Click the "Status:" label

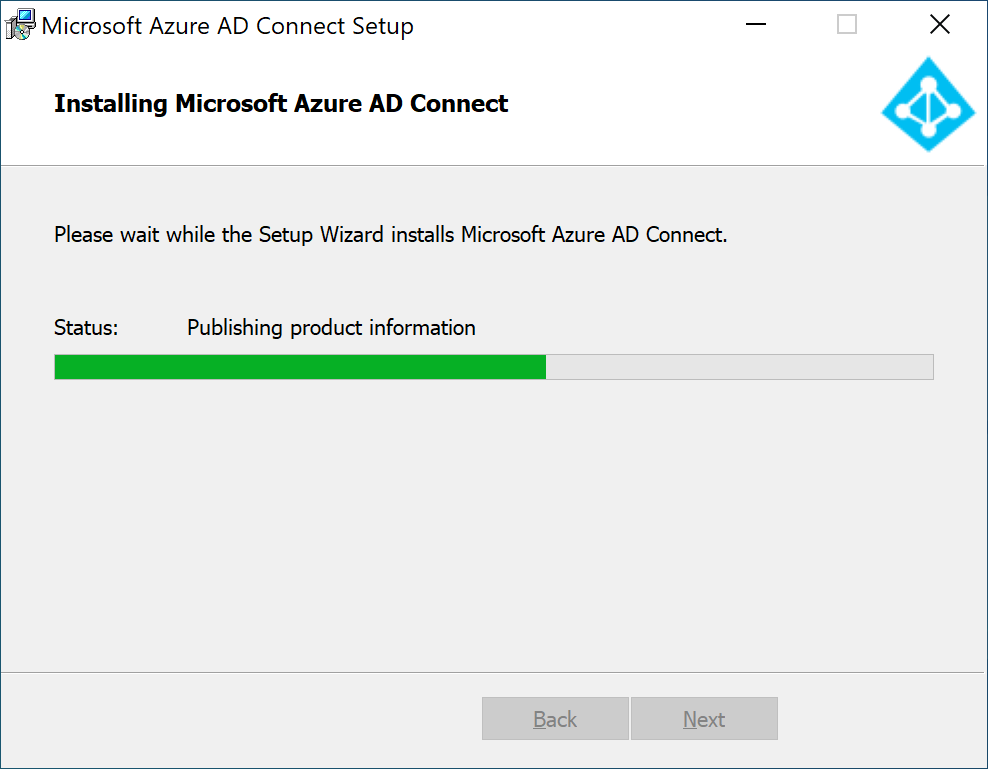[86, 328]
